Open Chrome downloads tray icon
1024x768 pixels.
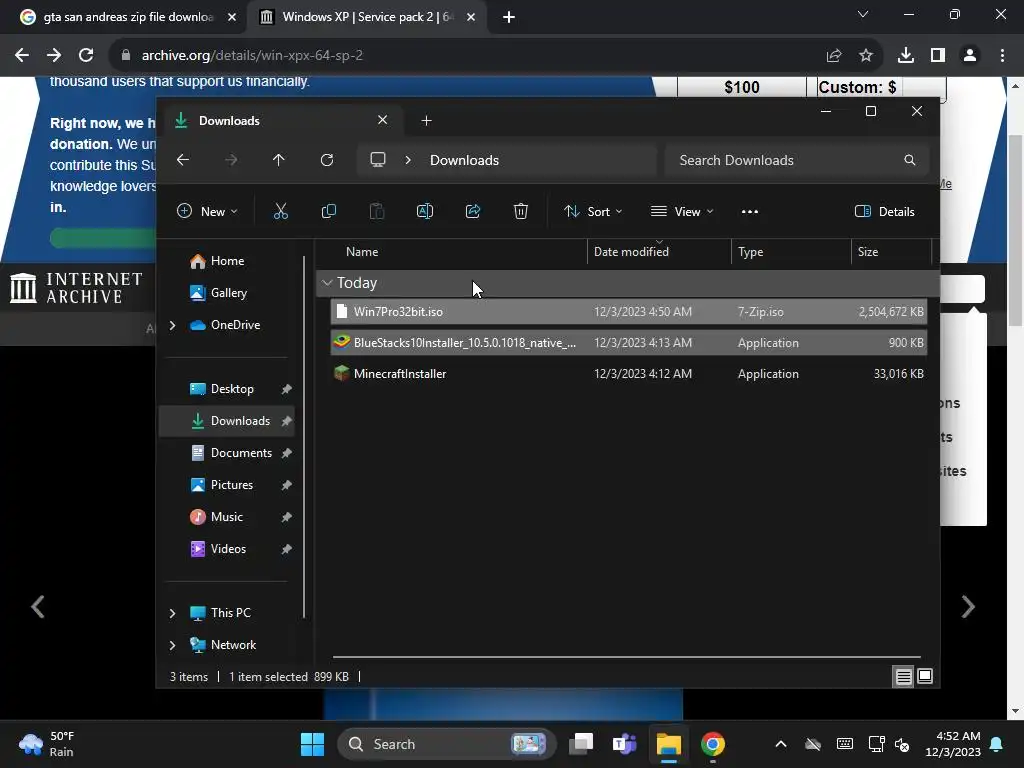pyautogui.click(x=905, y=56)
